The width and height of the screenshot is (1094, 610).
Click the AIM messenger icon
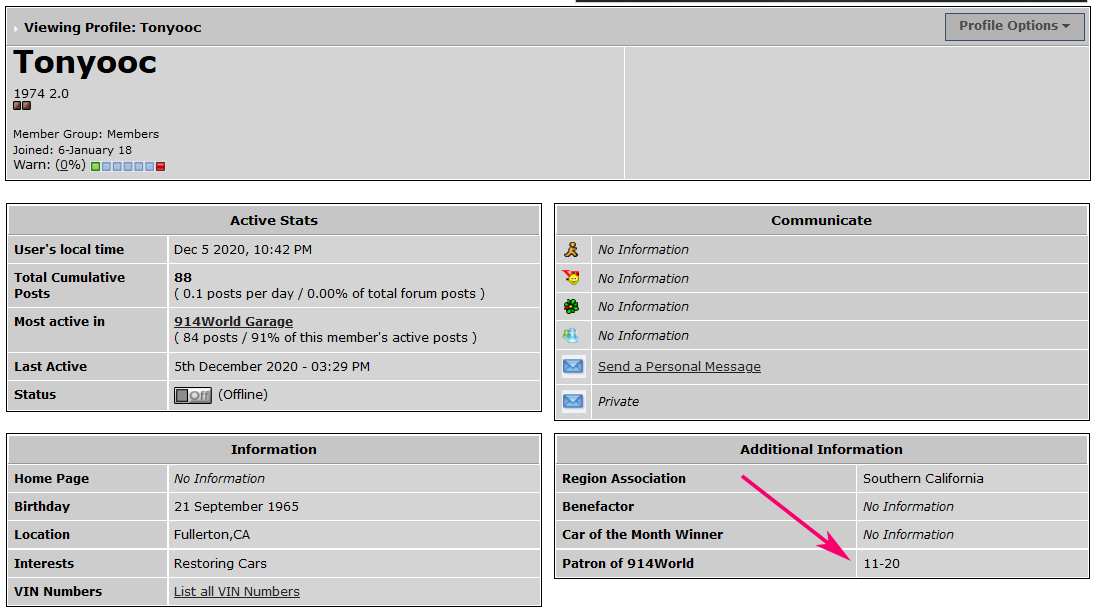tap(571, 250)
